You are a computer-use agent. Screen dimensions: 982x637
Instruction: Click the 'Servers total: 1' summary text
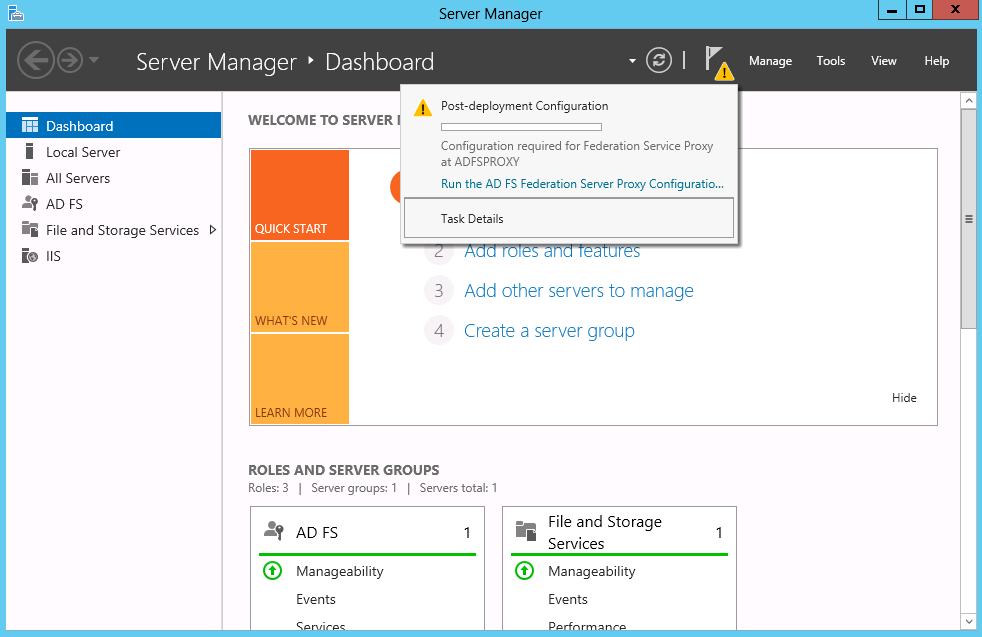click(458, 488)
